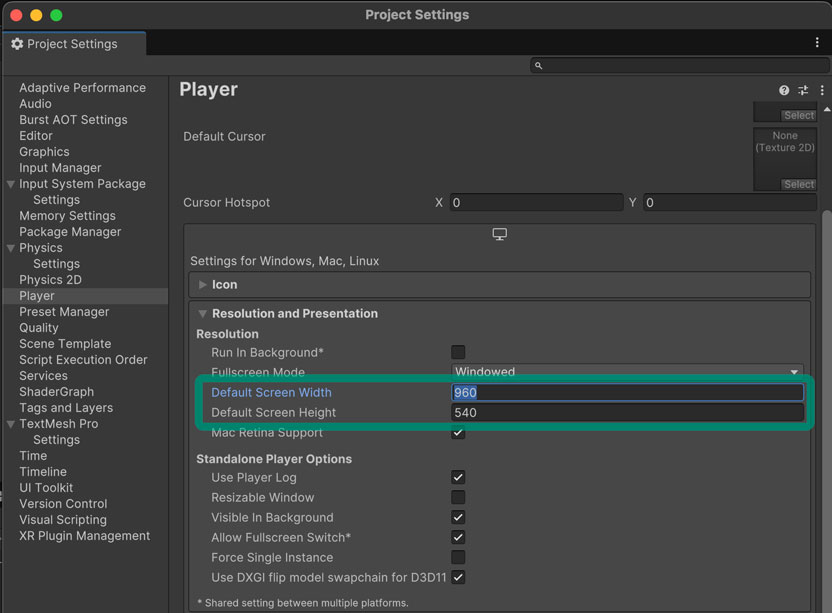Open Input Manager settings
The width and height of the screenshot is (832, 613).
click(60, 168)
